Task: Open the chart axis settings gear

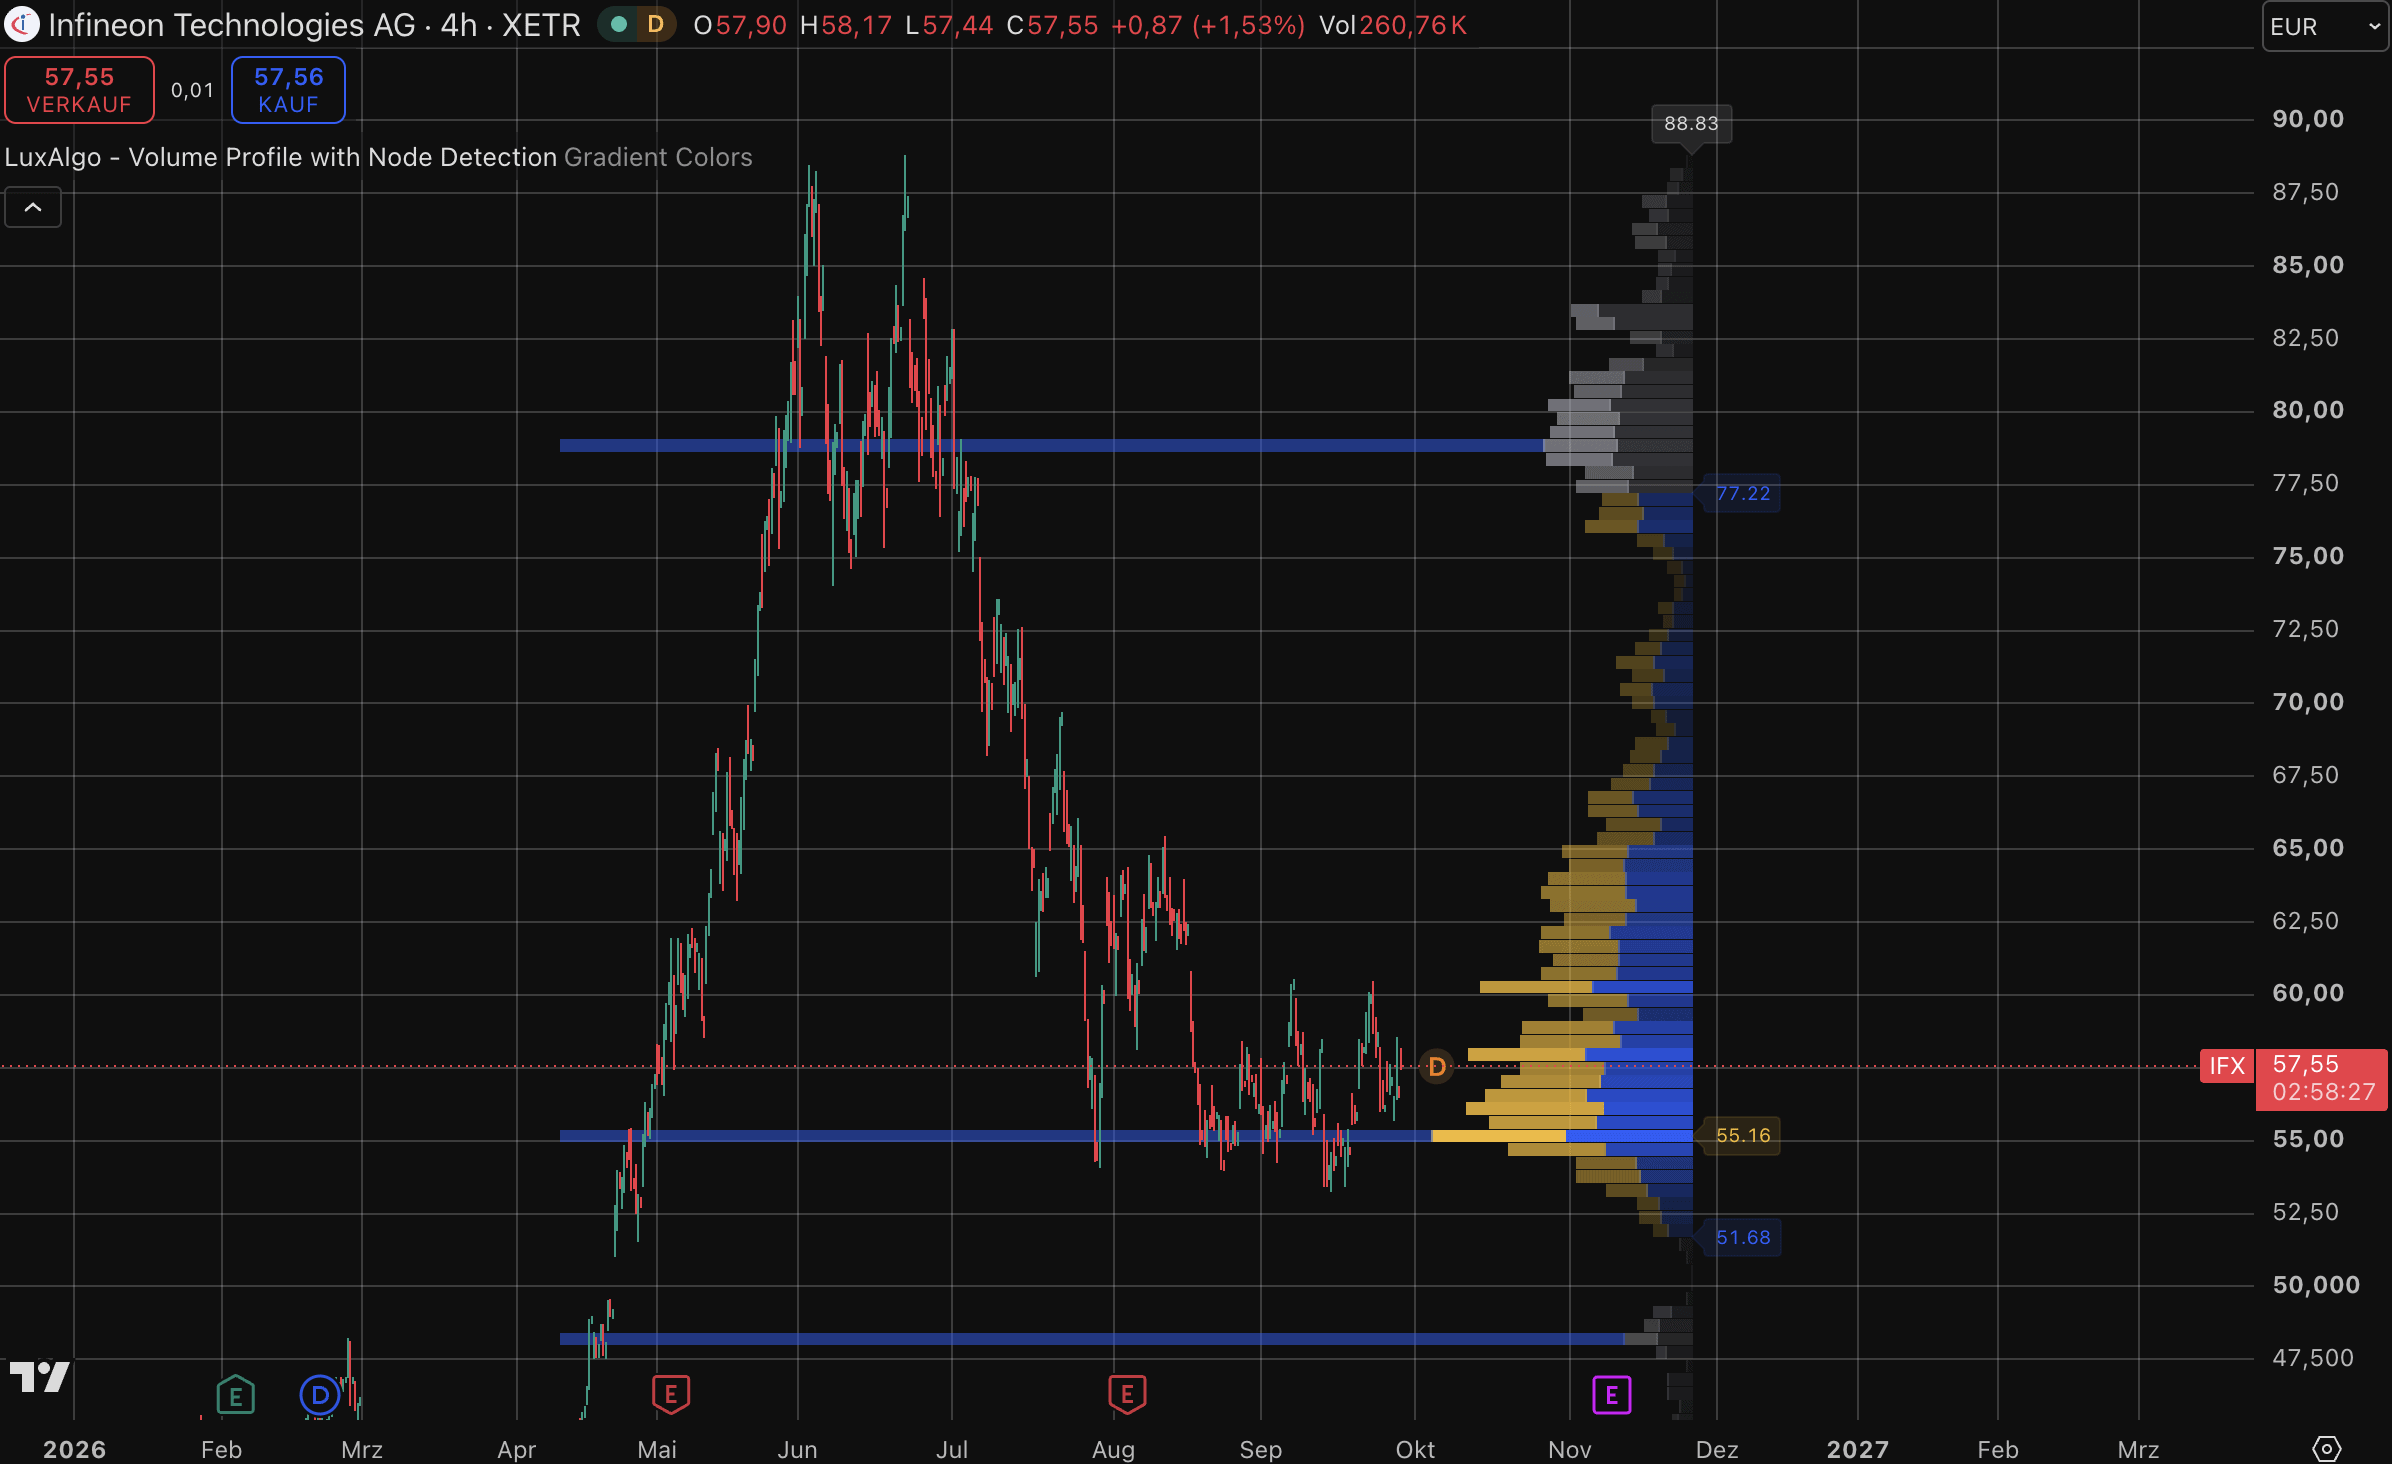Action: [2327, 1448]
